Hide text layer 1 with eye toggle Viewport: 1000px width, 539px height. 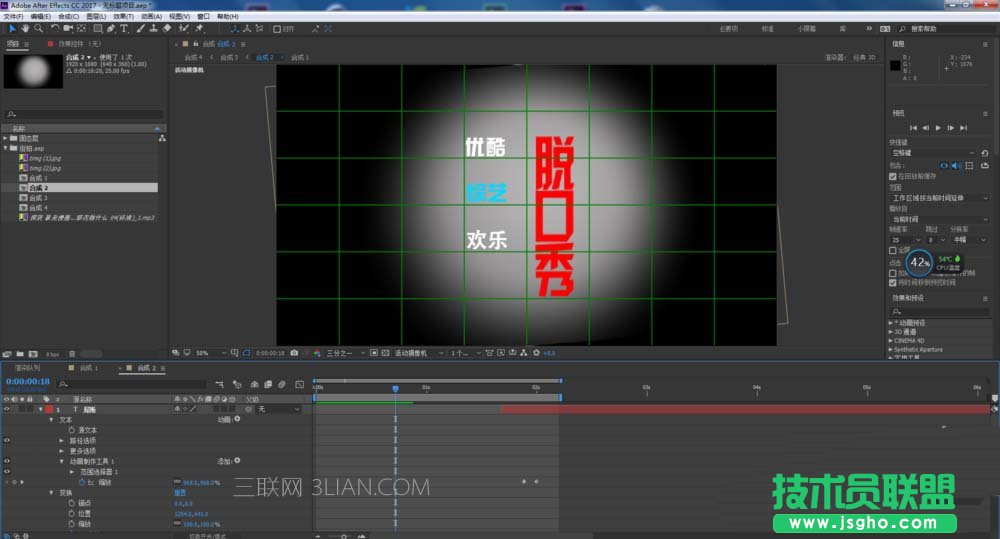tap(7, 409)
